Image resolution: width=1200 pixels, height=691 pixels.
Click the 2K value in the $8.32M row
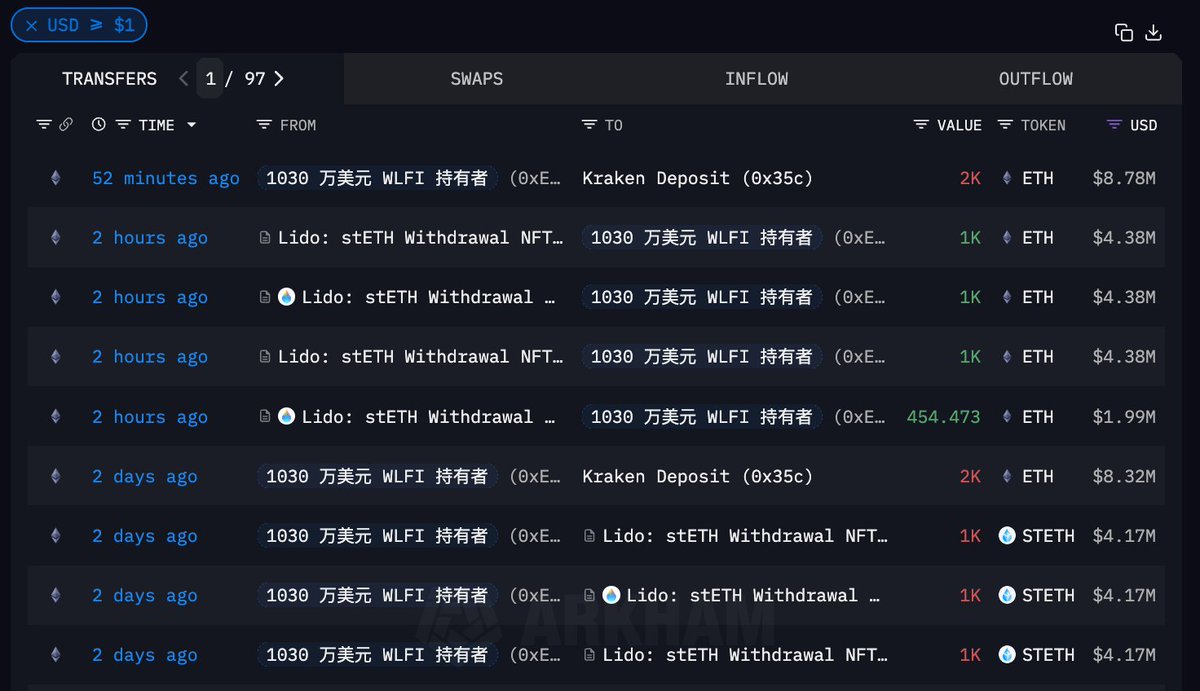970,477
